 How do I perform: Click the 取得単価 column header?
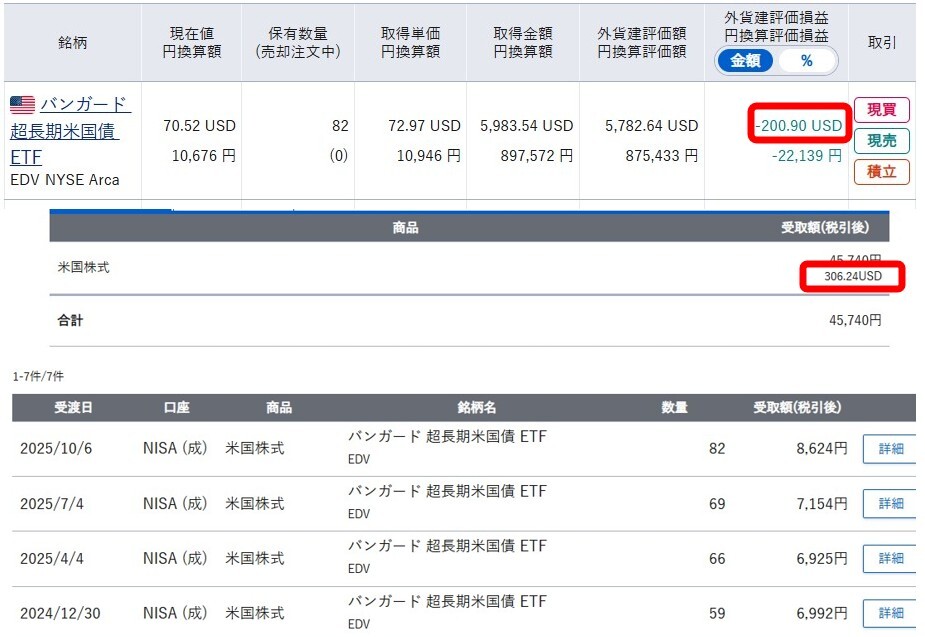[x=410, y=41]
